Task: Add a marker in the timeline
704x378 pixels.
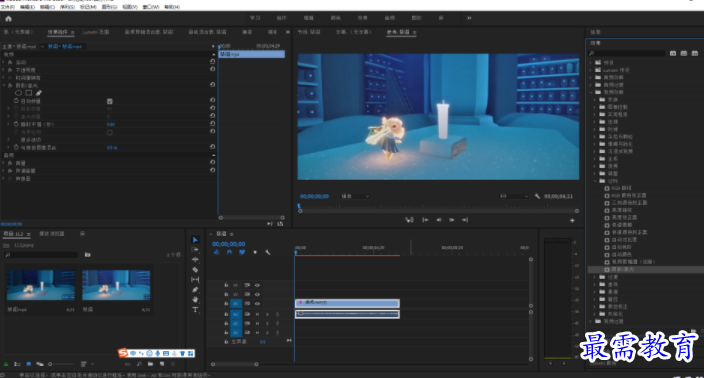Action: [x=255, y=252]
